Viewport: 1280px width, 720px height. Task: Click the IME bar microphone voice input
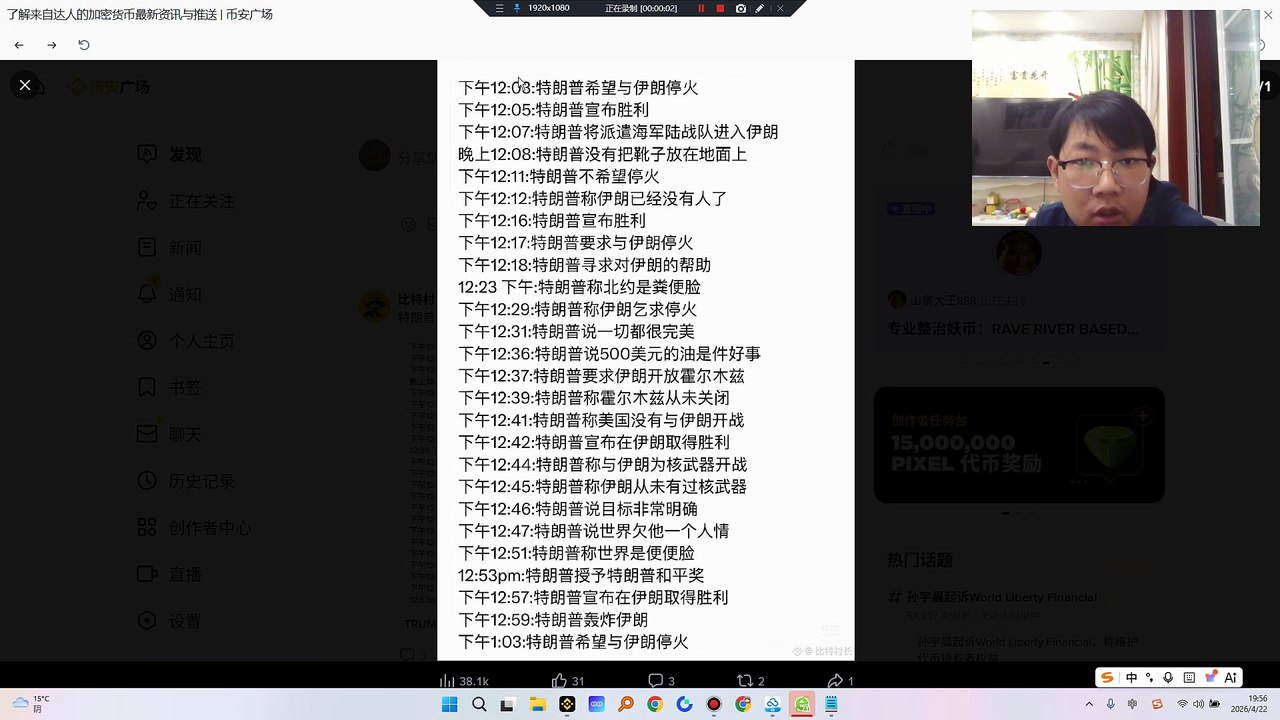(1169, 678)
